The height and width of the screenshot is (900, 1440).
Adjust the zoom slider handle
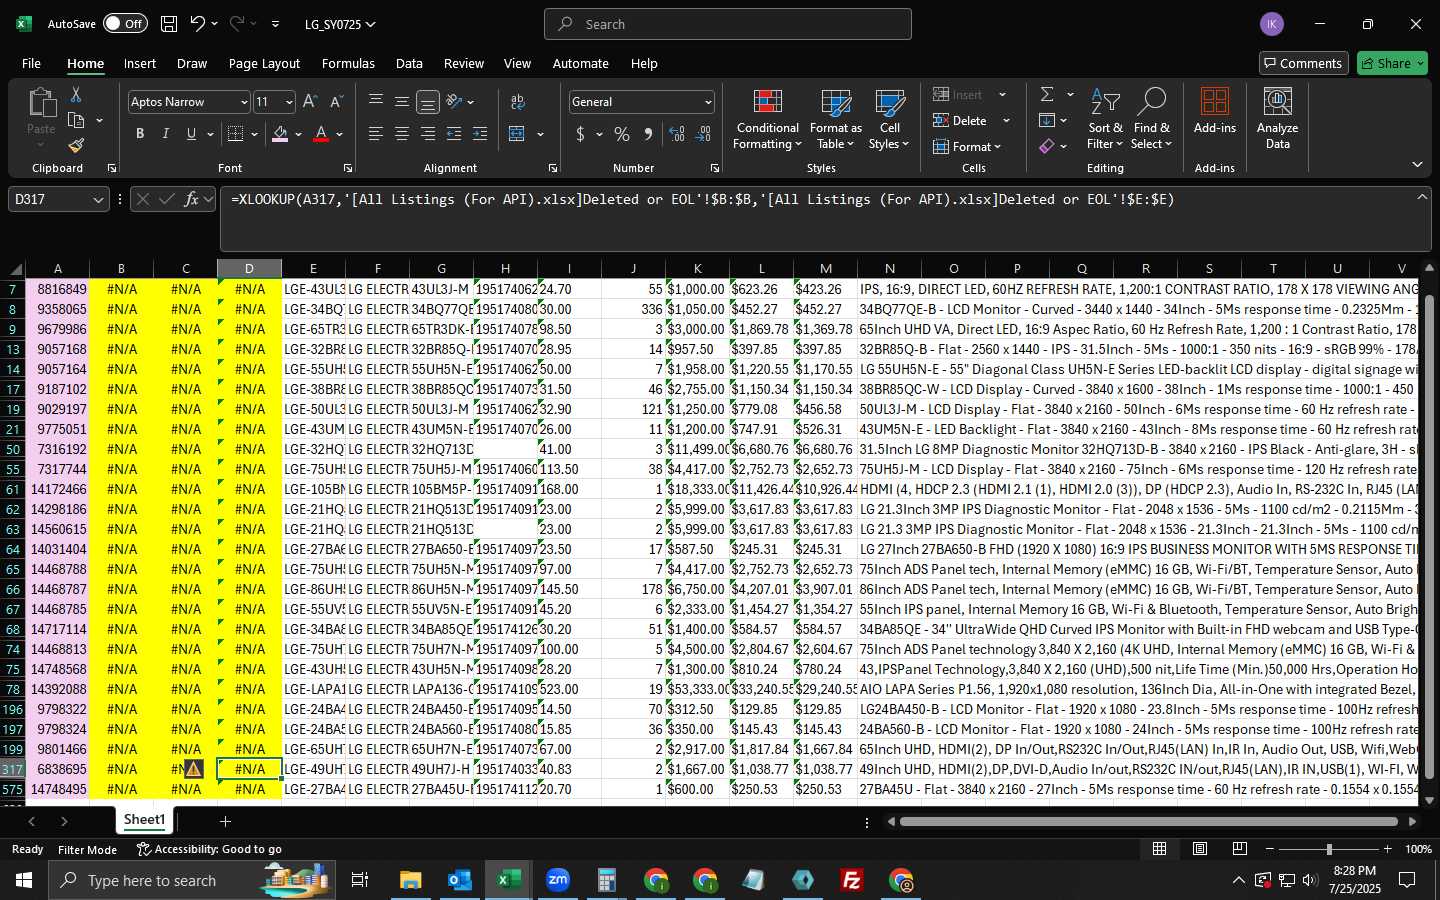[x=1329, y=849]
